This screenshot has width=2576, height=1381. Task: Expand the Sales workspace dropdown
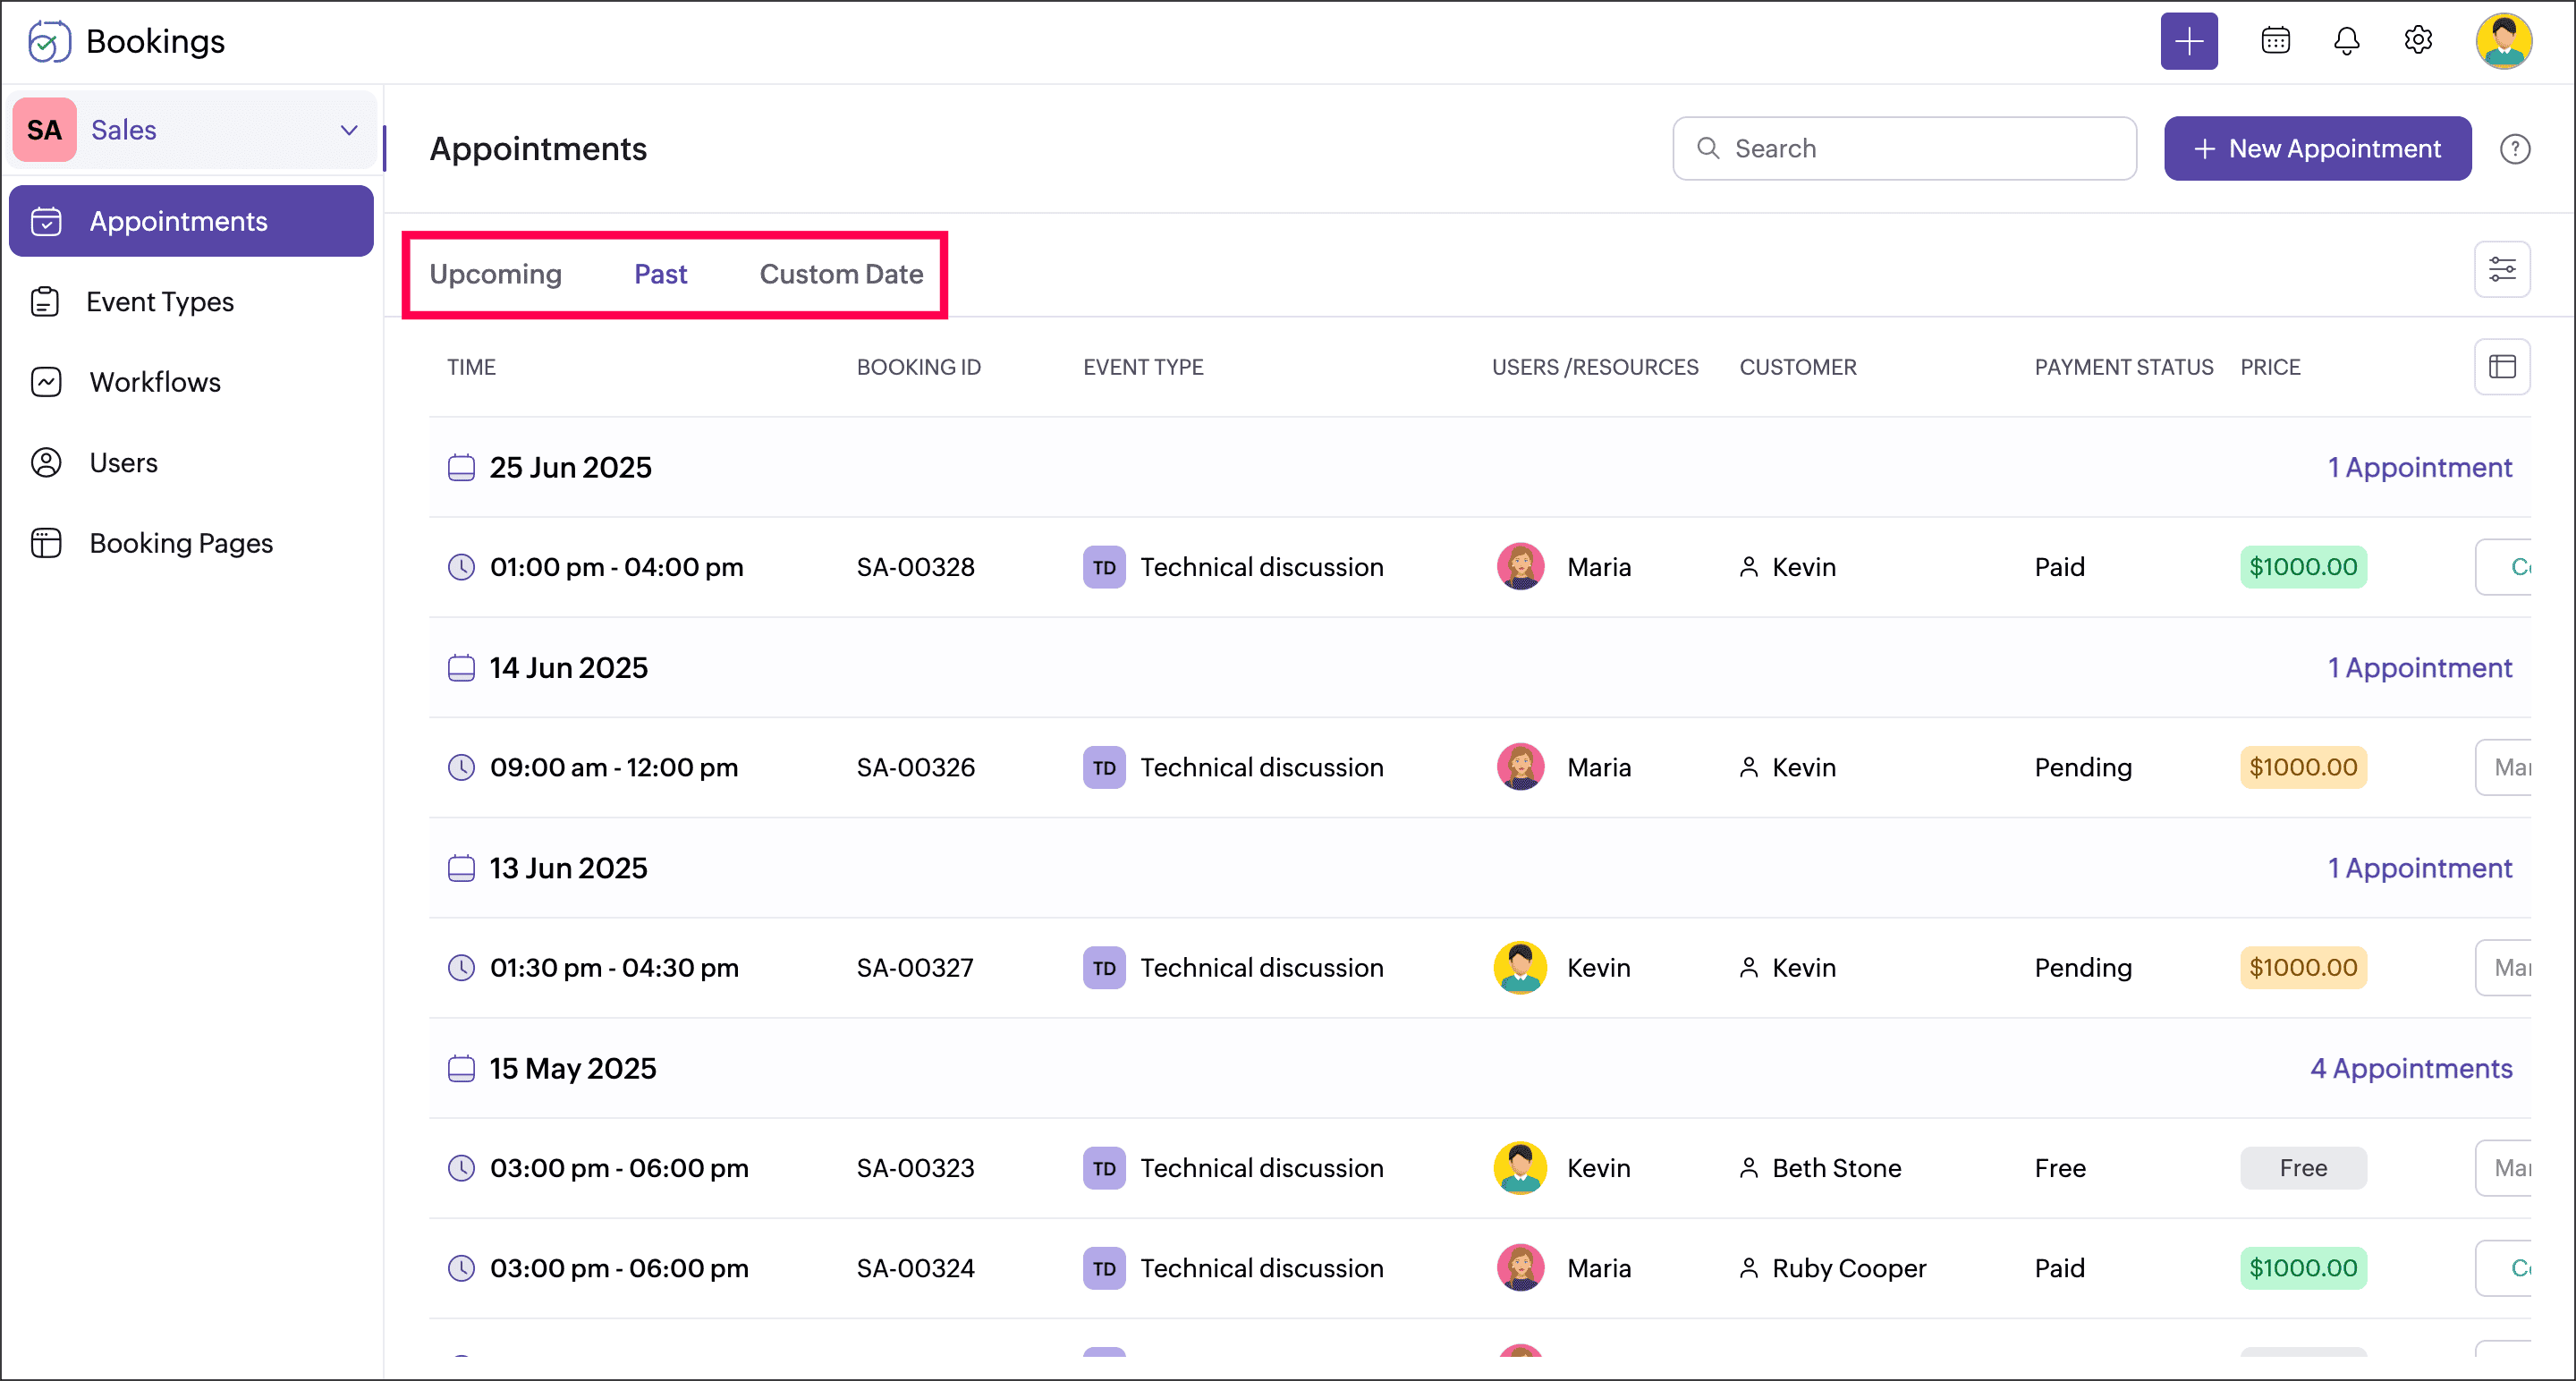(x=349, y=130)
